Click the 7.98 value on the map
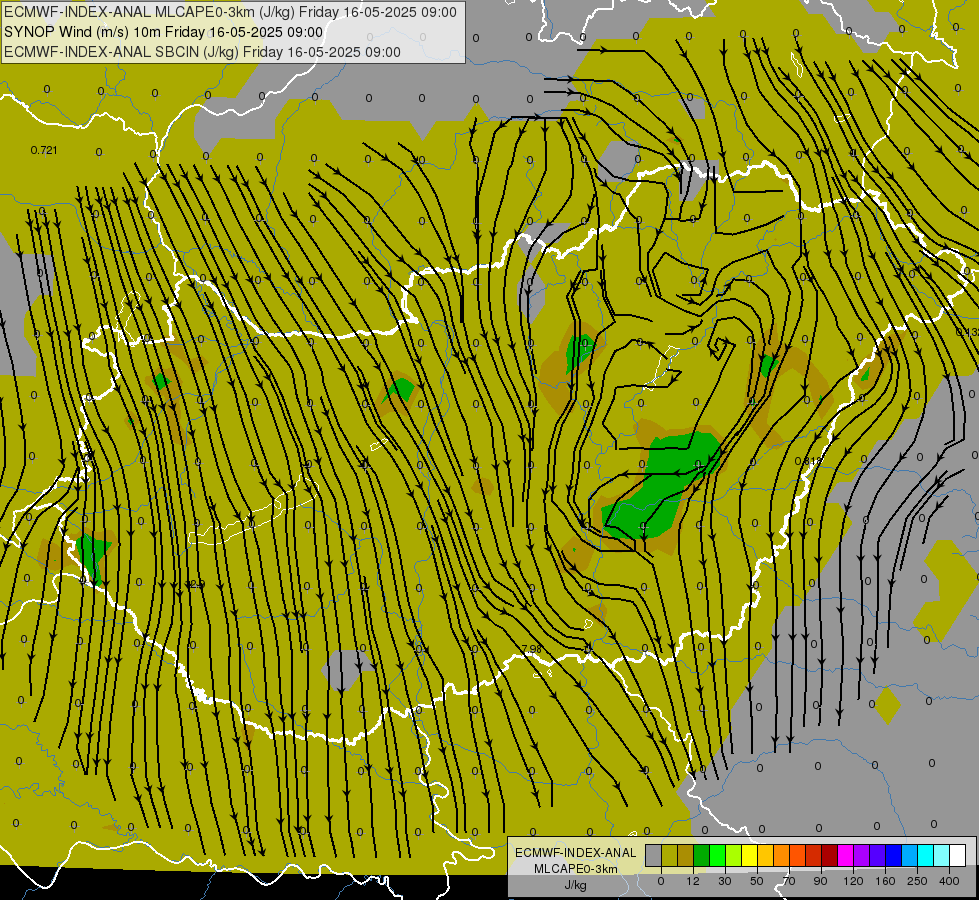This screenshot has height=900, width=979. 531,649
